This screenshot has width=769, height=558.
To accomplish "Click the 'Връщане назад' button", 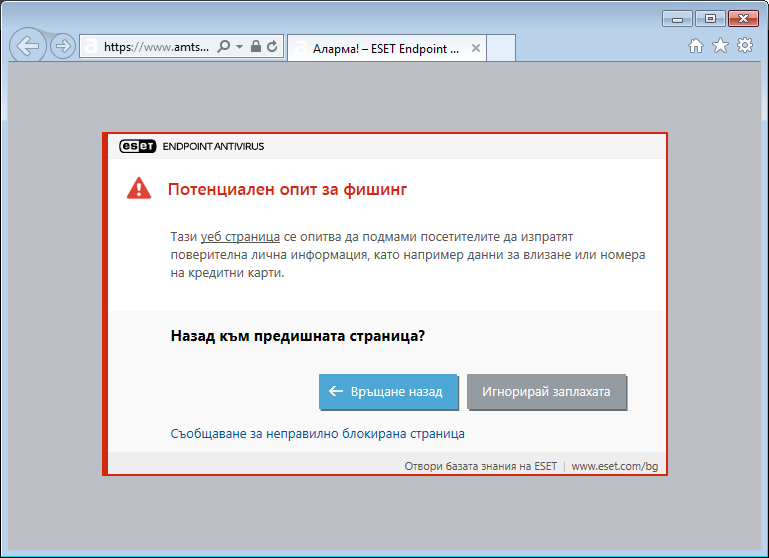I will [x=388, y=391].
